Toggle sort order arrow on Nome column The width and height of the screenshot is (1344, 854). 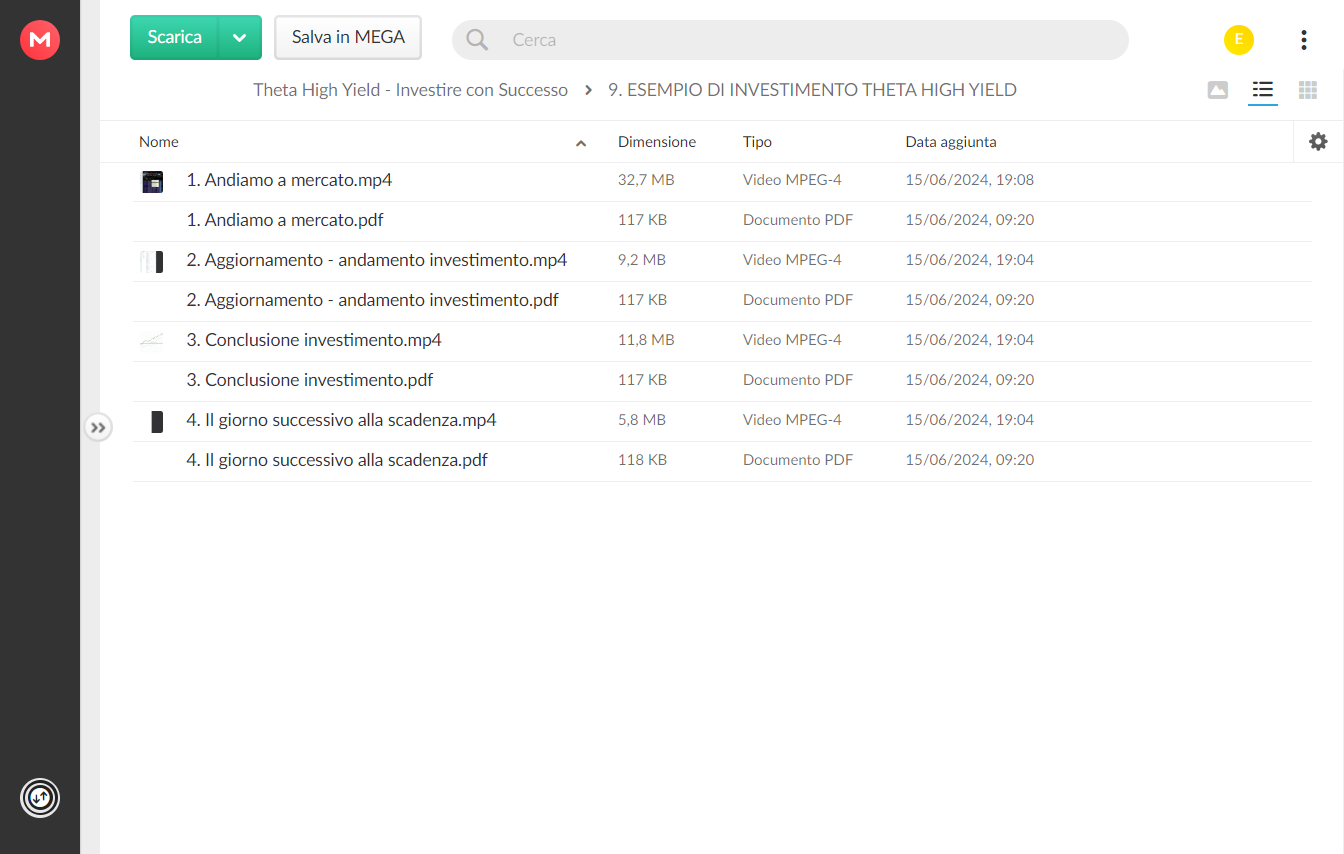[x=581, y=143]
